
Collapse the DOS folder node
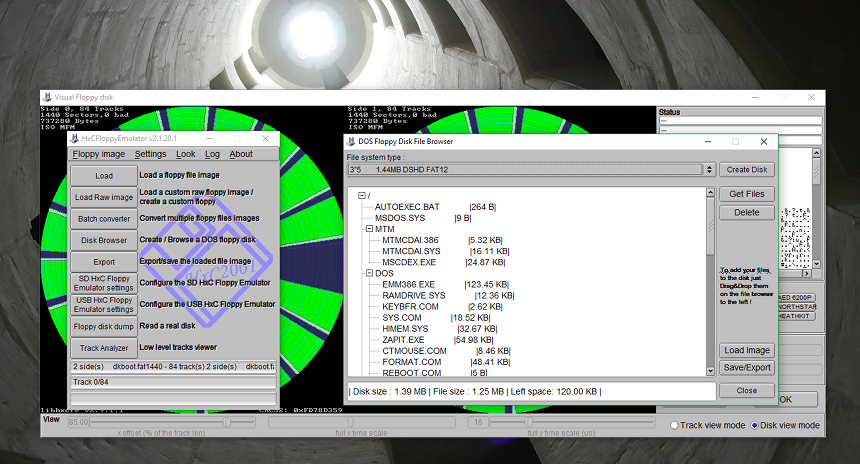point(369,273)
